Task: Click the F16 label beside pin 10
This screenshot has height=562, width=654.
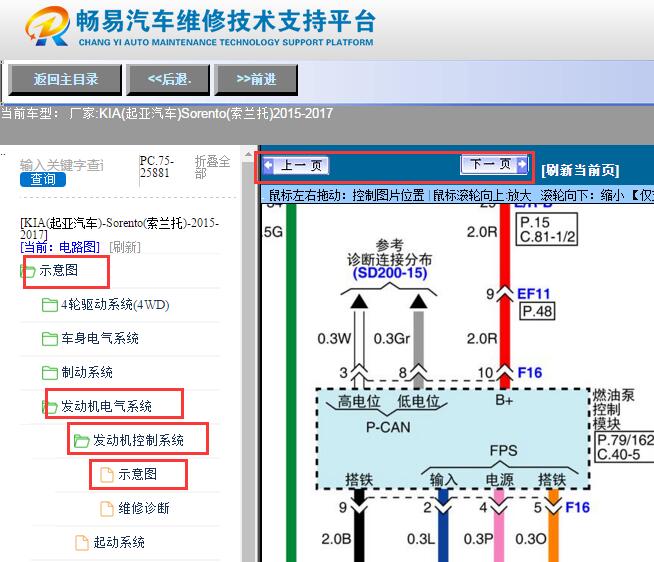Action: tap(530, 373)
